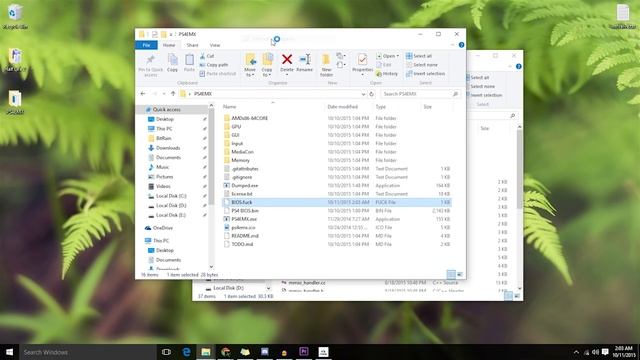Open Local Disk (C:) in navigation pane
Screen dimensions: 640x360
point(171,196)
